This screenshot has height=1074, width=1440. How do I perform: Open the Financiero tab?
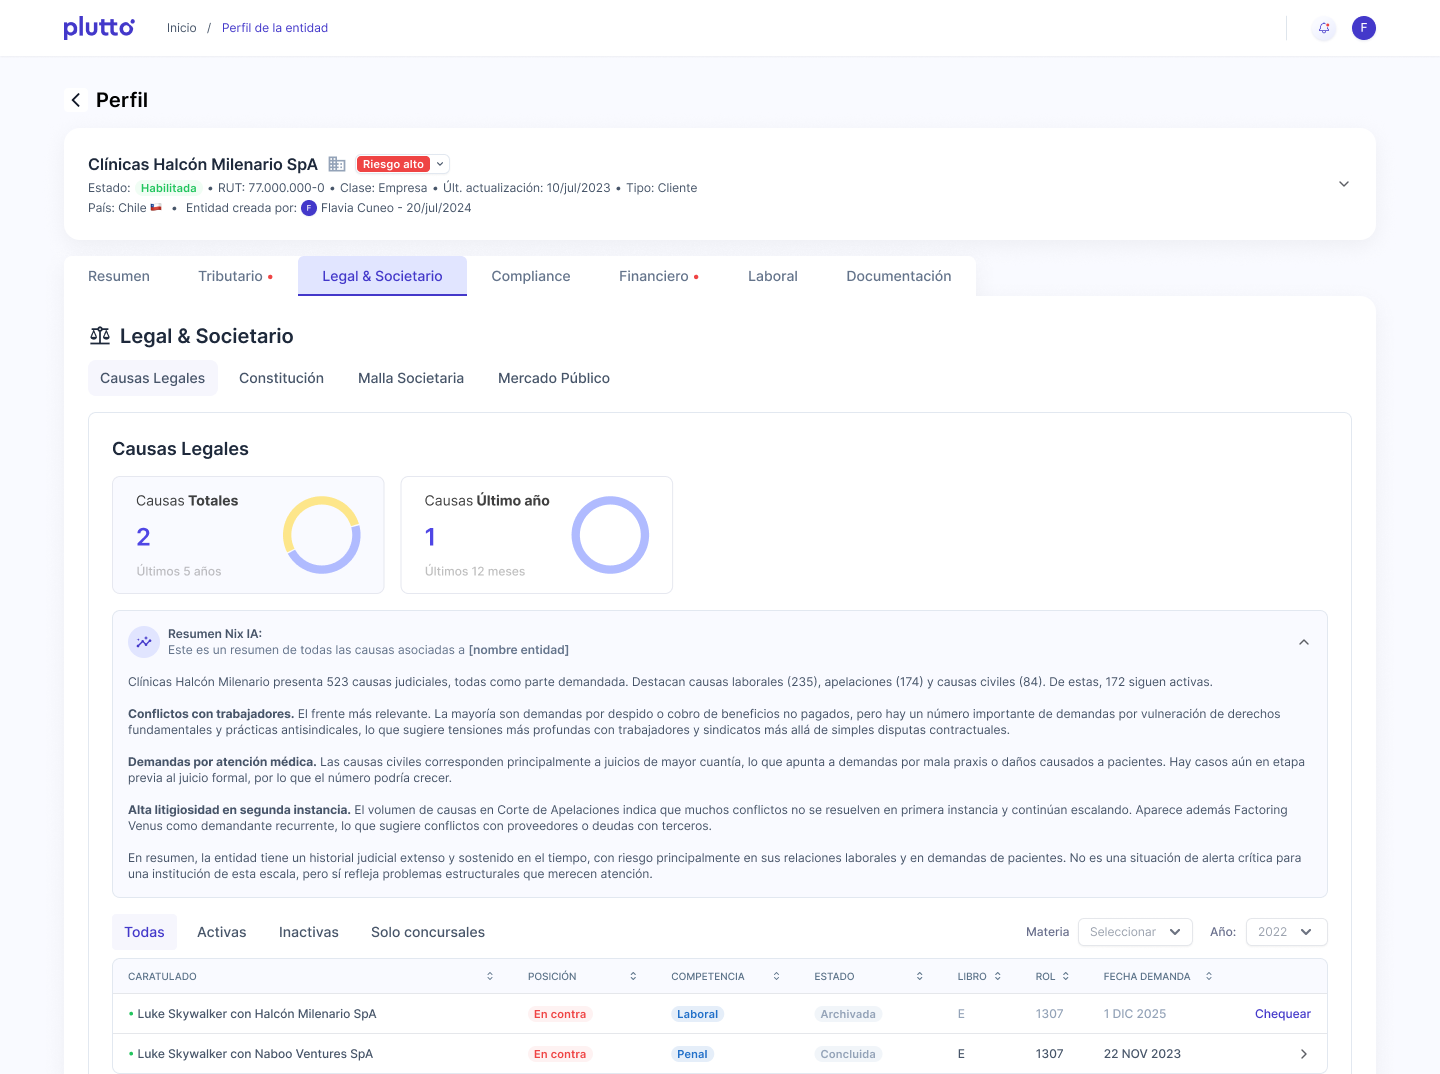point(659,276)
